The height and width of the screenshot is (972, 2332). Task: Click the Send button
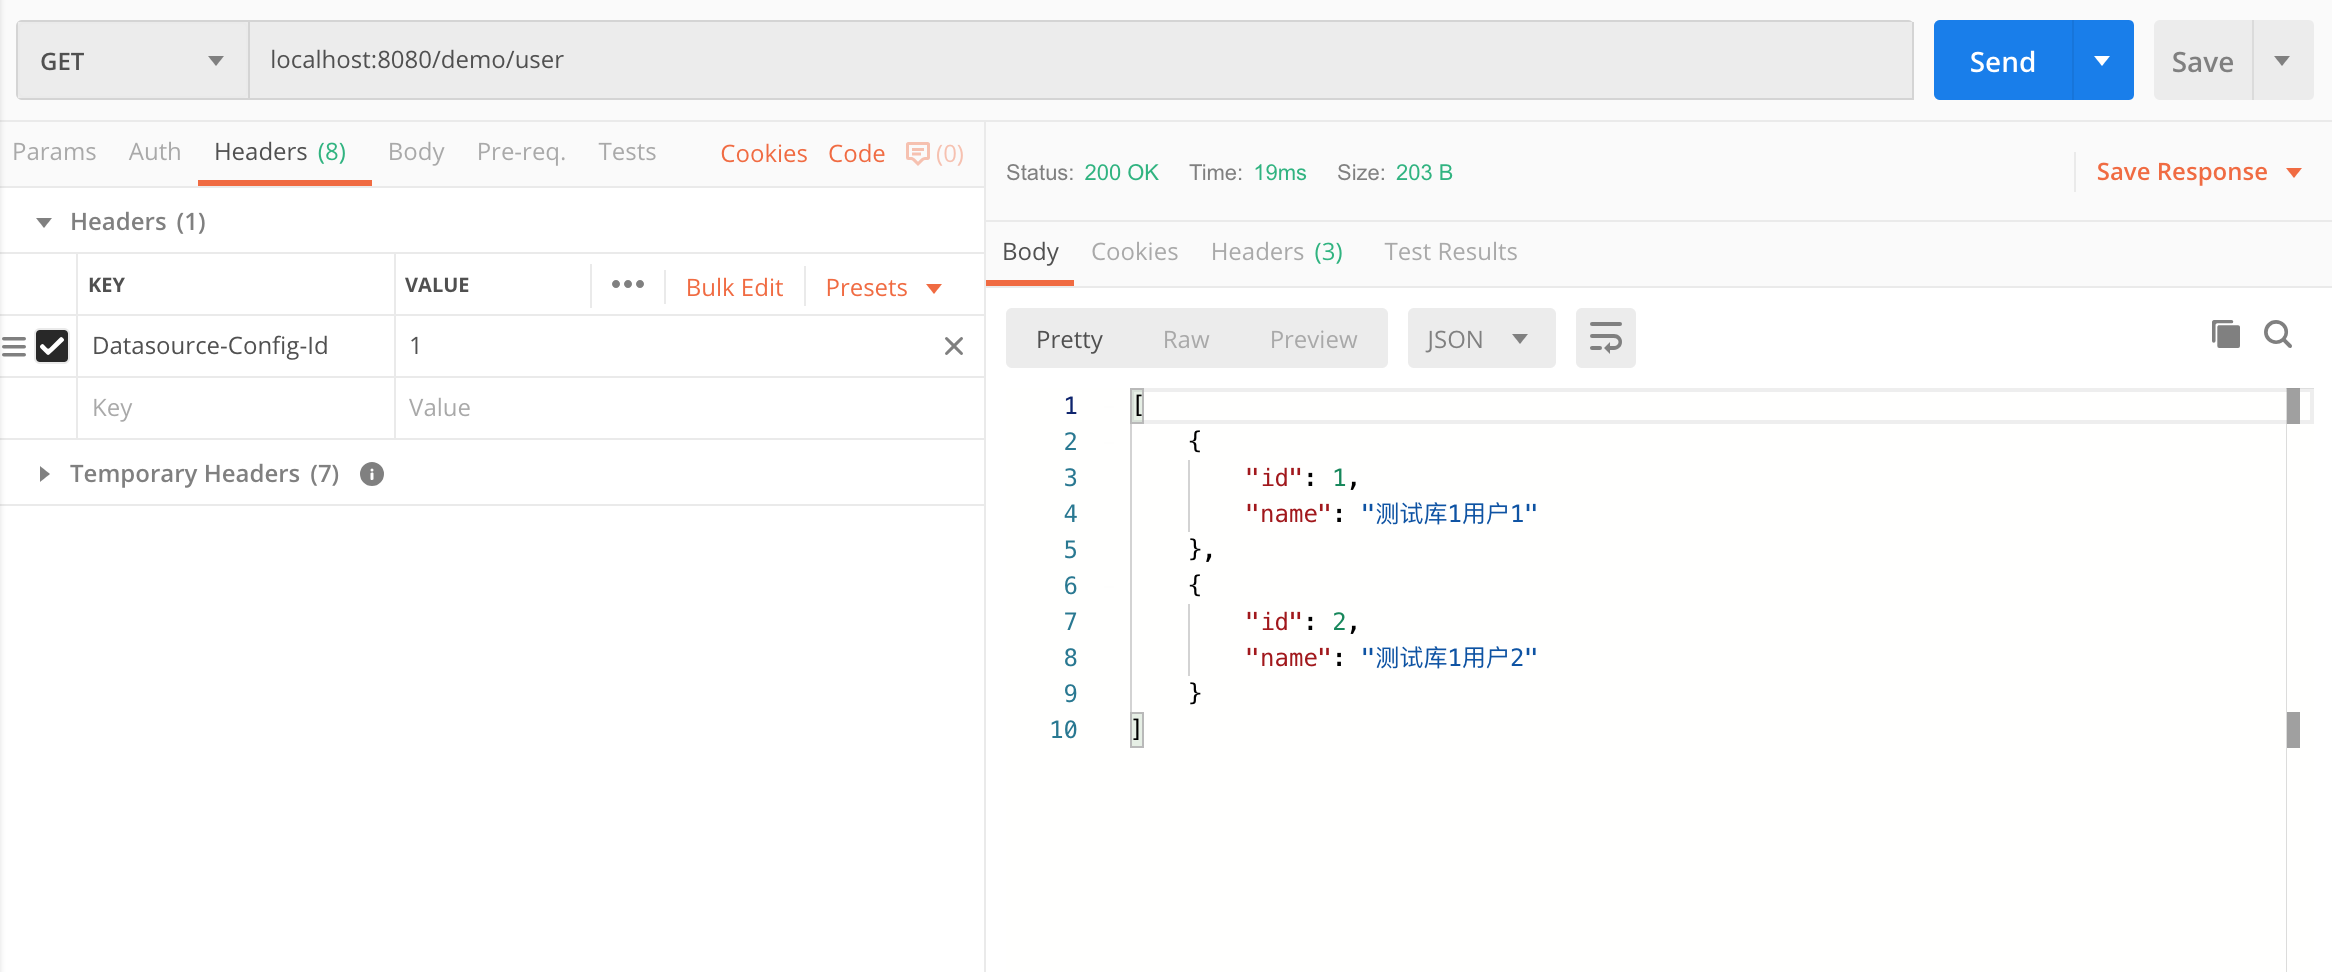(2003, 61)
